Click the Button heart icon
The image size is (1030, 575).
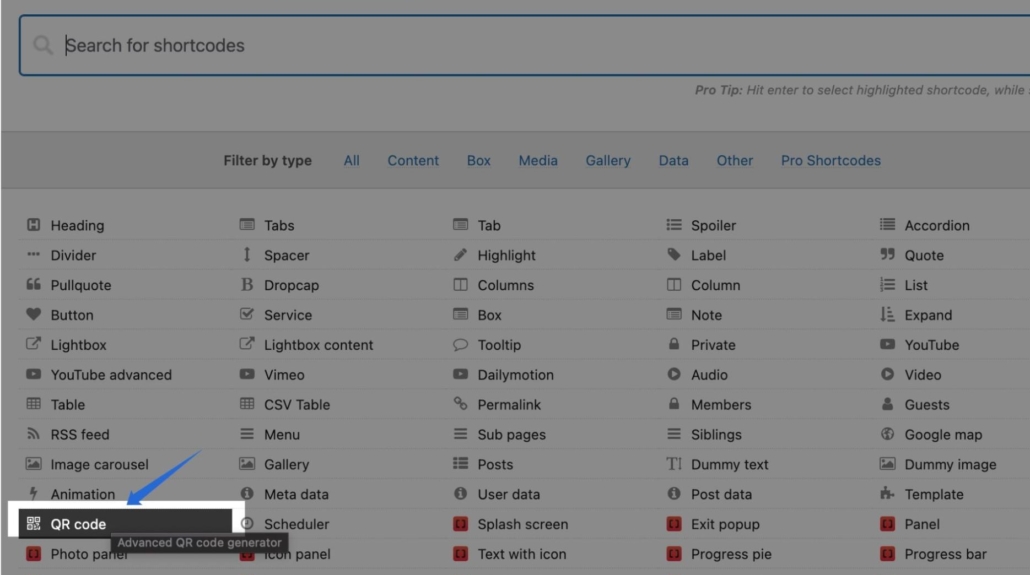(34, 314)
